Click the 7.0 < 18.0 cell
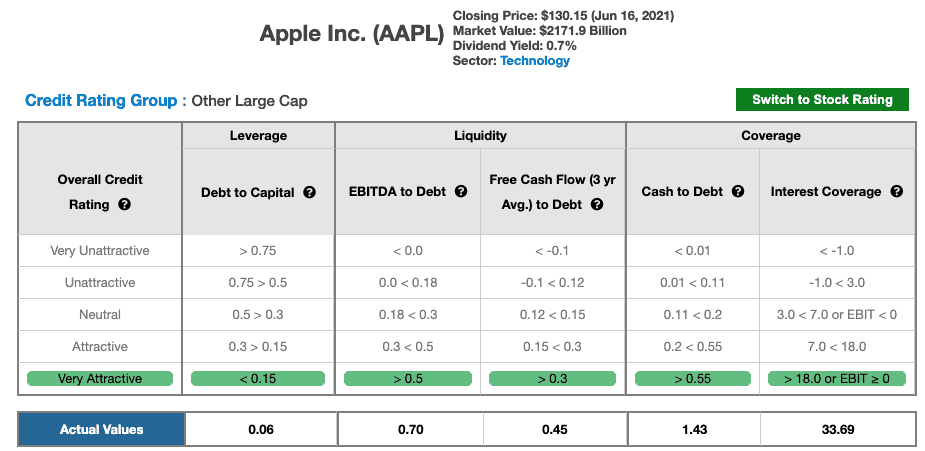The width and height of the screenshot is (925, 451). click(837, 346)
